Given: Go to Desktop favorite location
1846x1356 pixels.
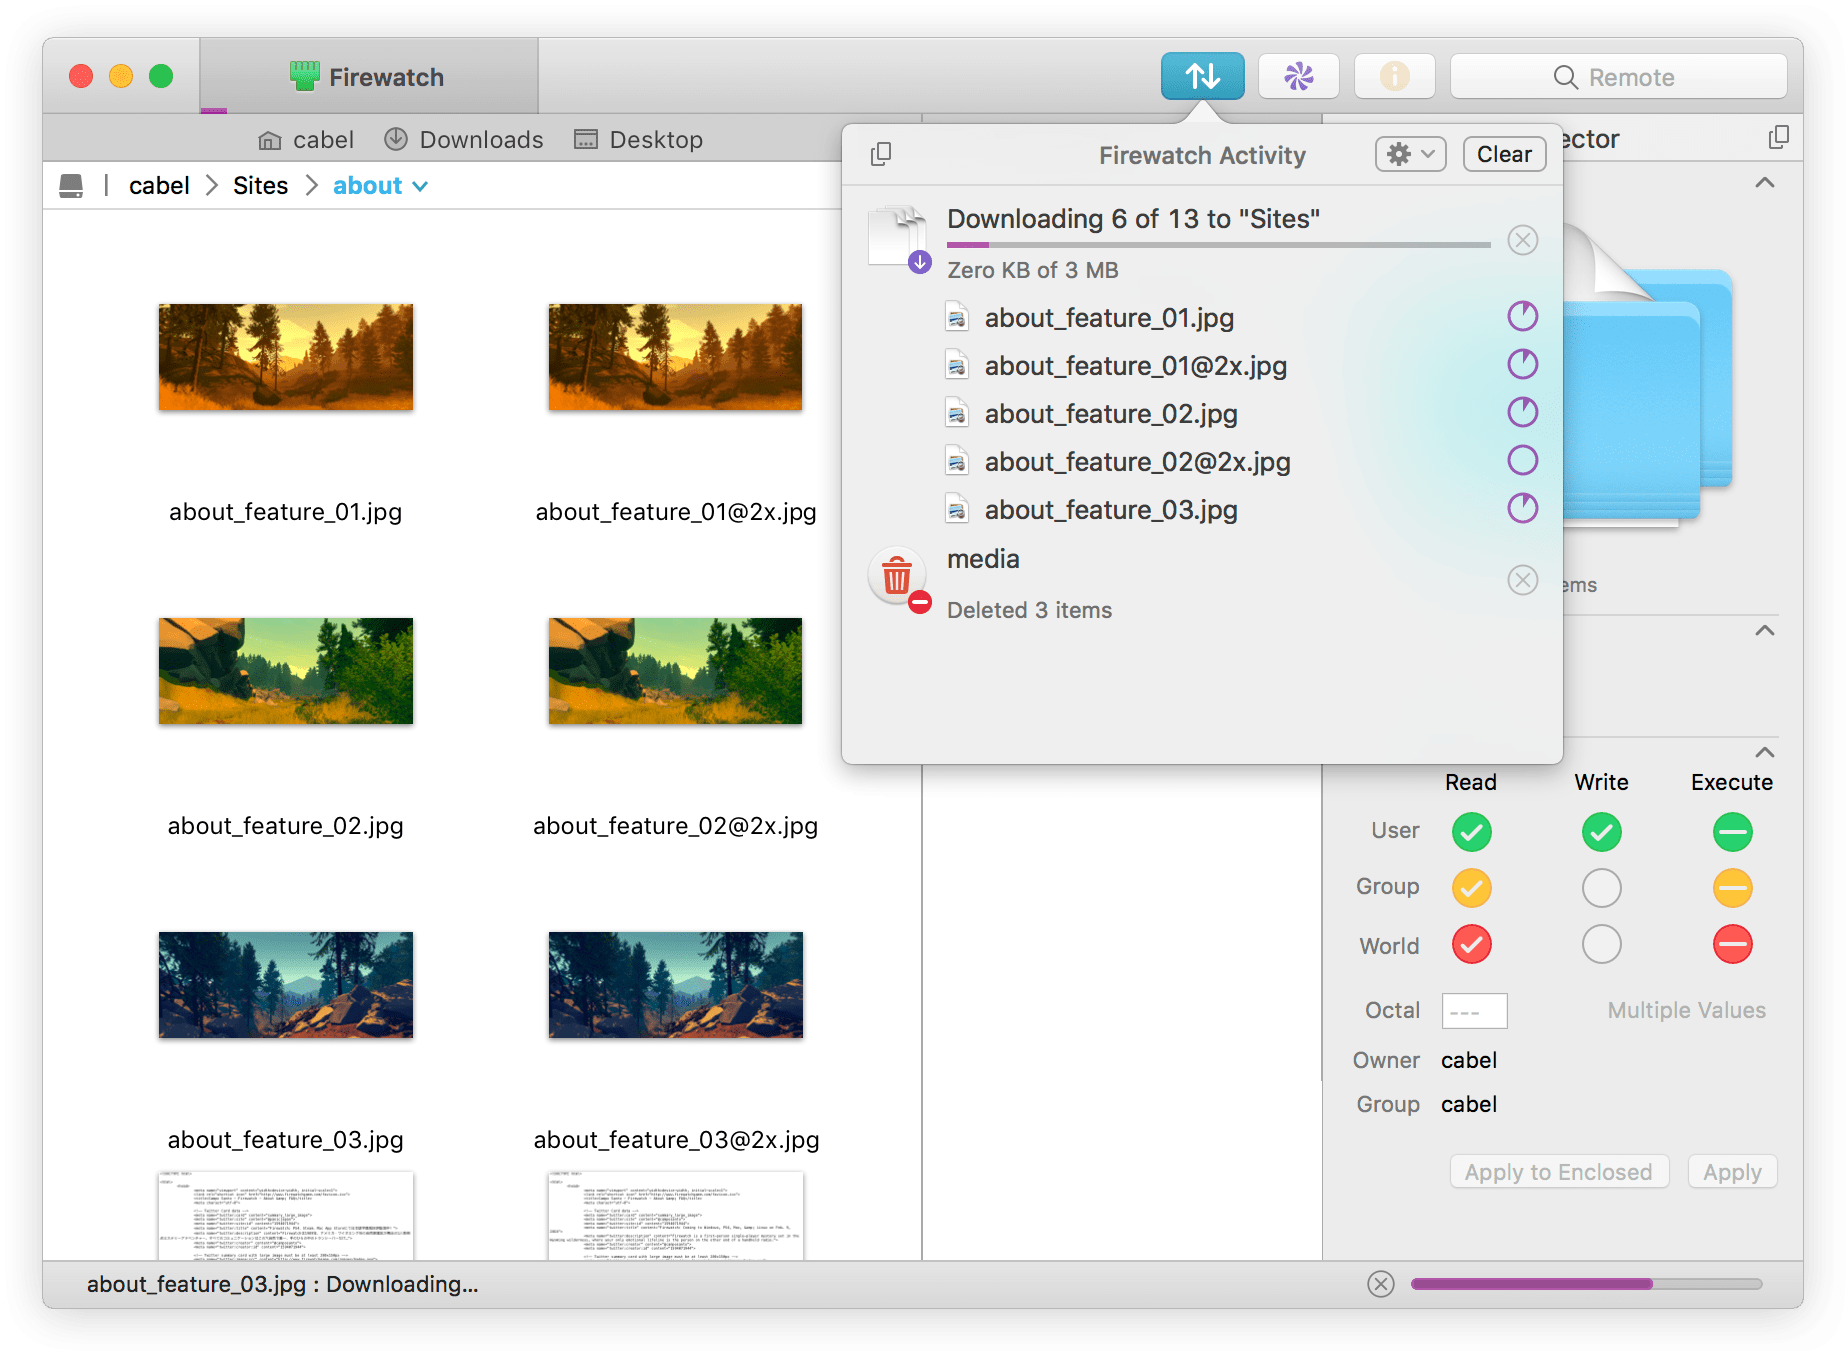Looking at the screenshot, I should (638, 140).
